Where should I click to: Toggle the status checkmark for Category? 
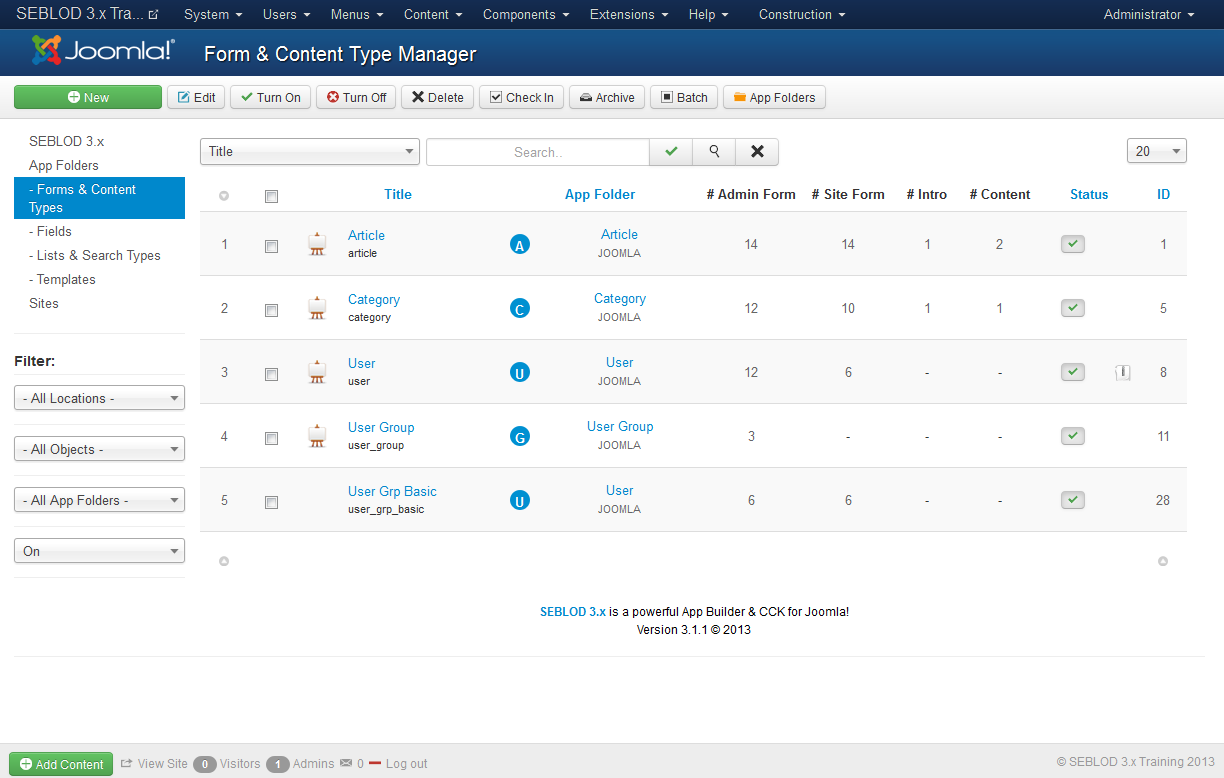pos(1072,308)
